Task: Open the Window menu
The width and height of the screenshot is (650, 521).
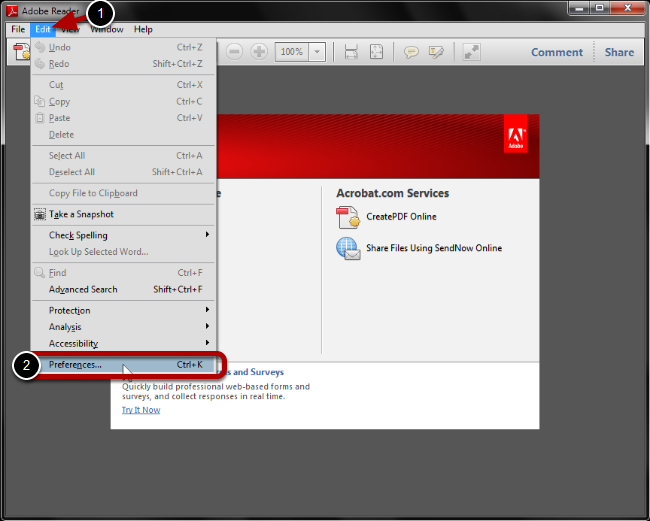Action: tap(107, 29)
